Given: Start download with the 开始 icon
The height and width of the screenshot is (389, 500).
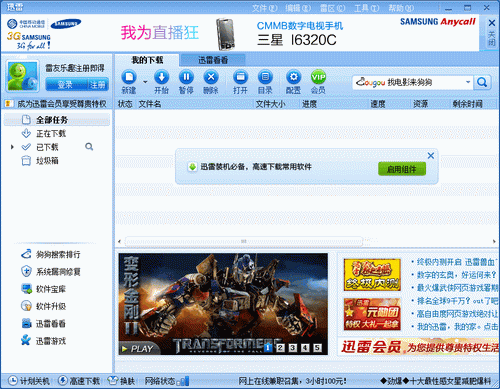Looking at the screenshot, I should 161,77.
